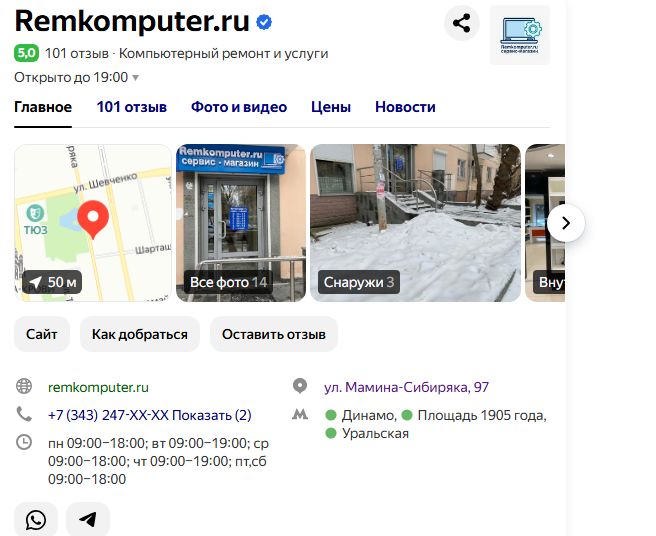Open the Telegram contact button

click(88, 519)
